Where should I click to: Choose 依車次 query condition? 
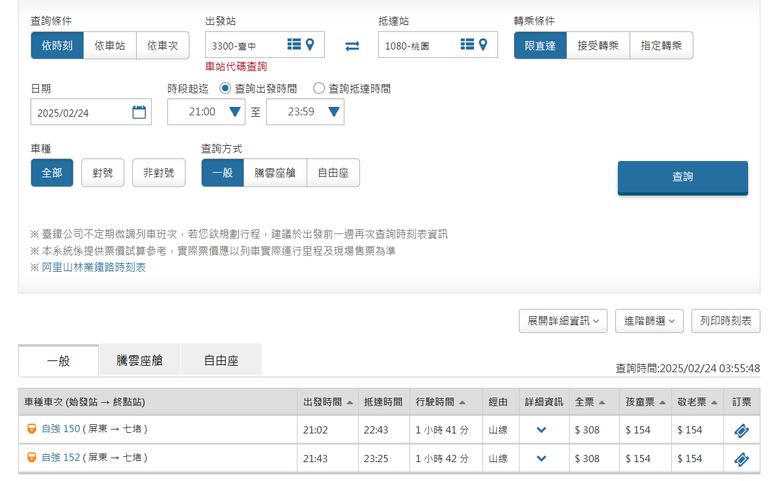pos(163,45)
